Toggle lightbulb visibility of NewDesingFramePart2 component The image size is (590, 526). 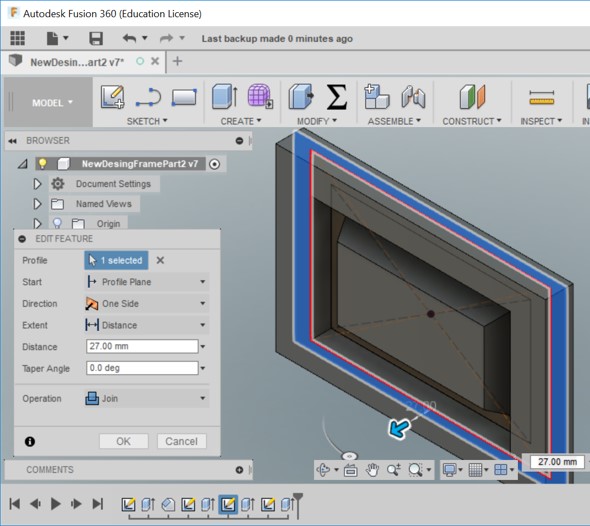click(x=43, y=164)
